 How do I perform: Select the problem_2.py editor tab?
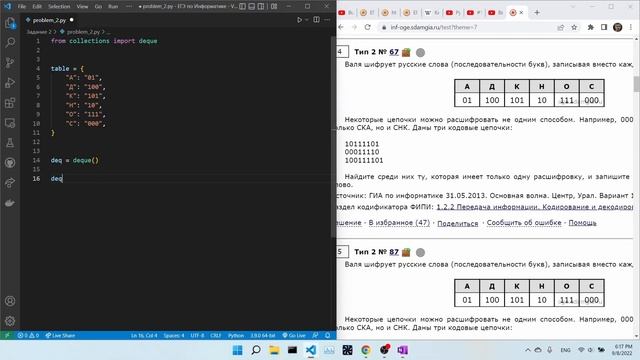49,20
